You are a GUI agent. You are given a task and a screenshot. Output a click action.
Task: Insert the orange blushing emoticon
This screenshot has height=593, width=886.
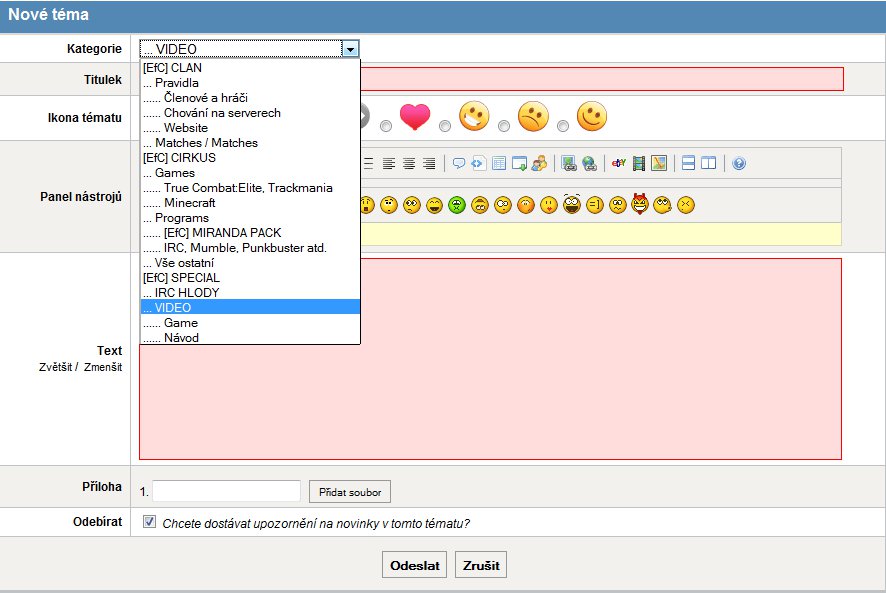(x=526, y=205)
